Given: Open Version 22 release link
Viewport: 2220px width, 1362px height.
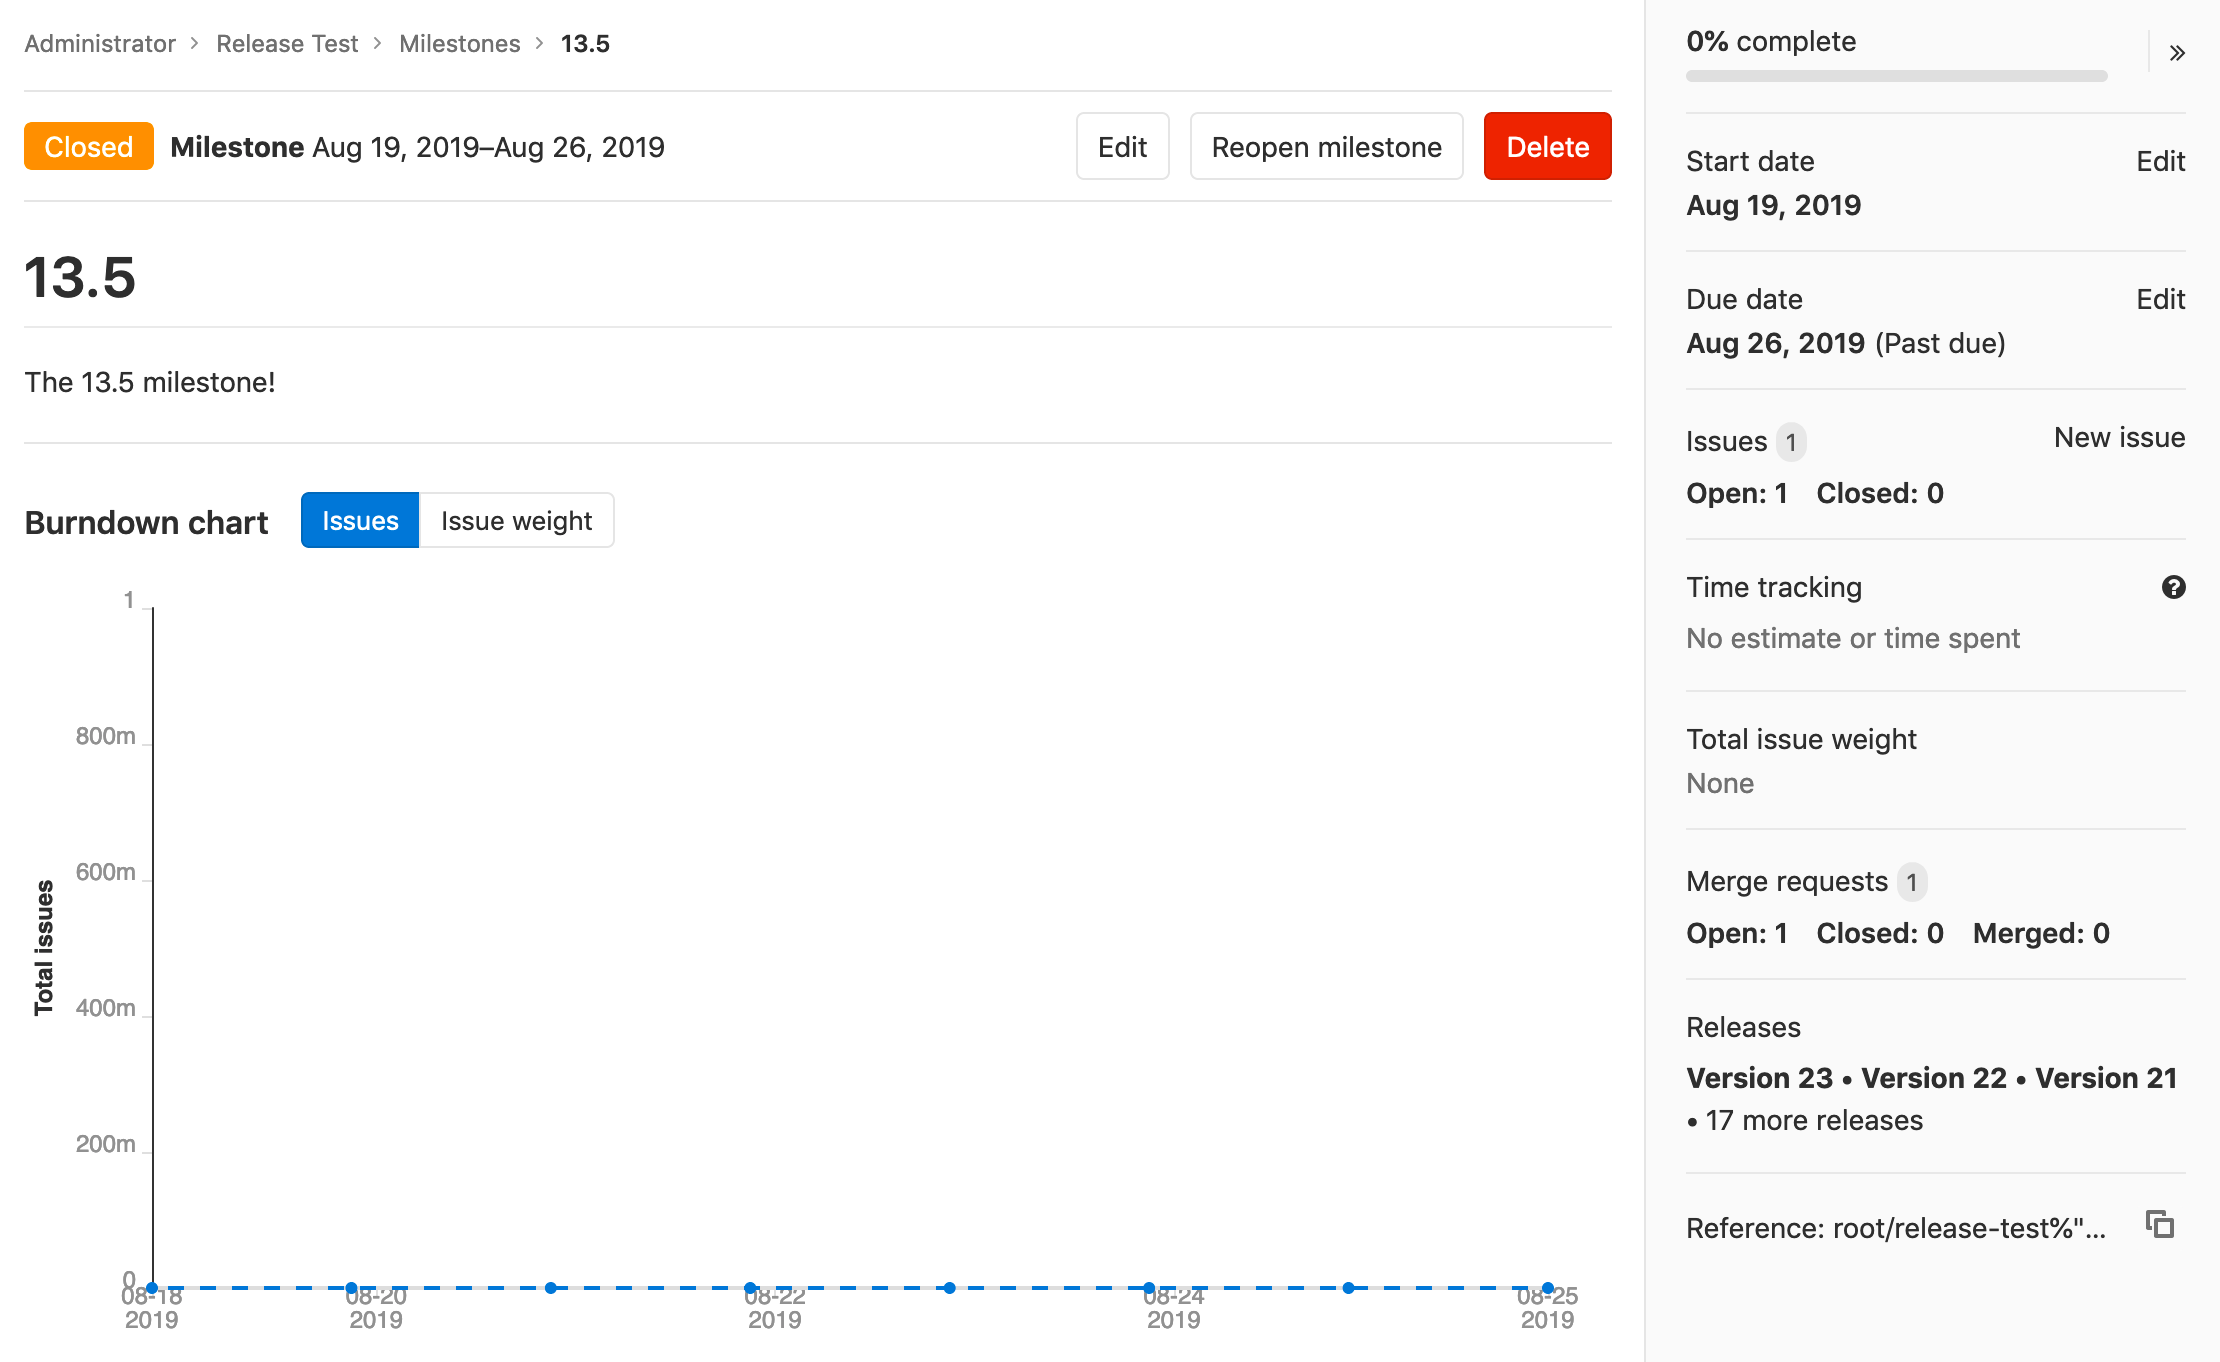Looking at the screenshot, I should pyautogui.click(x=1934, y=1078).
